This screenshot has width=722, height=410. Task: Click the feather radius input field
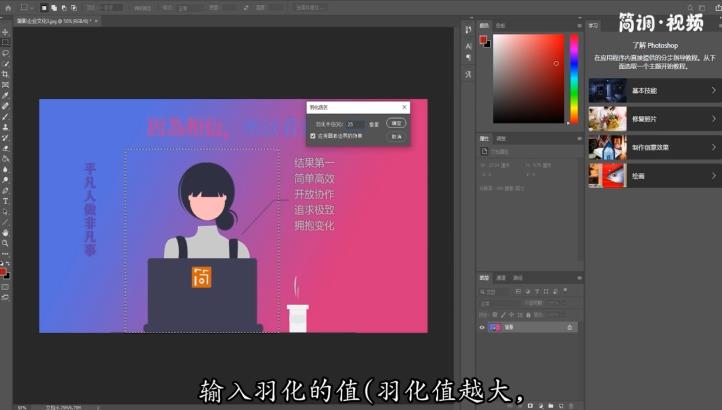355,124
